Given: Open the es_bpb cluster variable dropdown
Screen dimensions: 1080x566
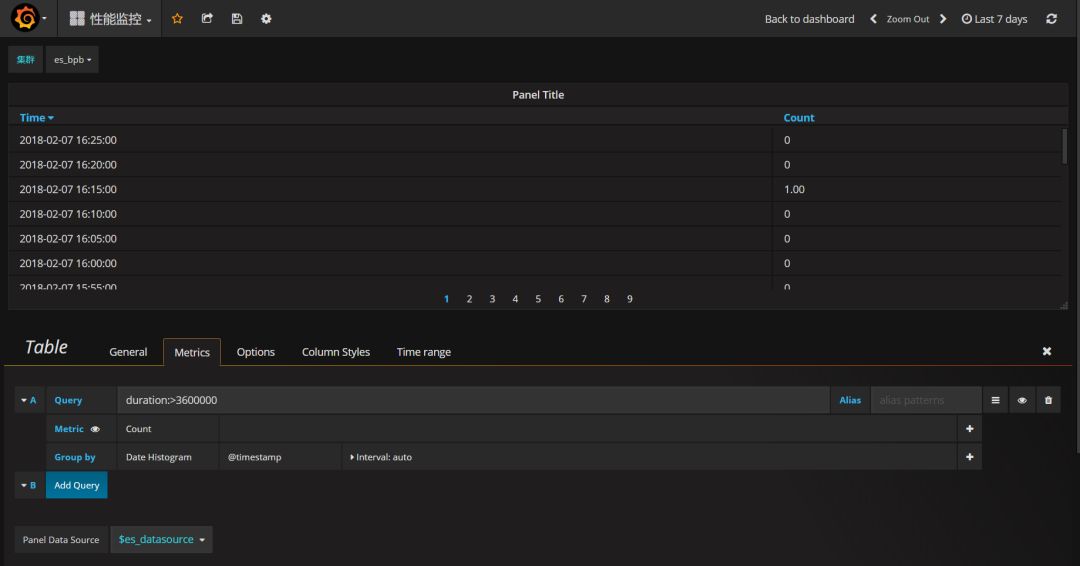Looking at the screenshot, I should pos(72,59).
